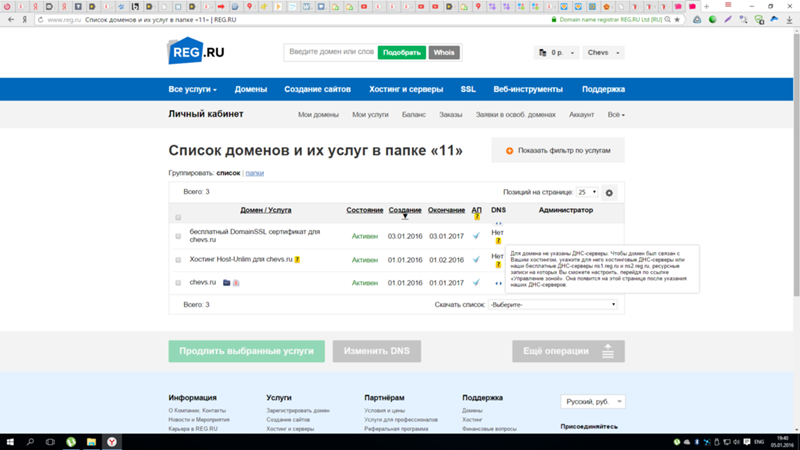Click the pink icon beside chevs.ru
The width and height of the screenshot is (800, 450).
point(236,283)
